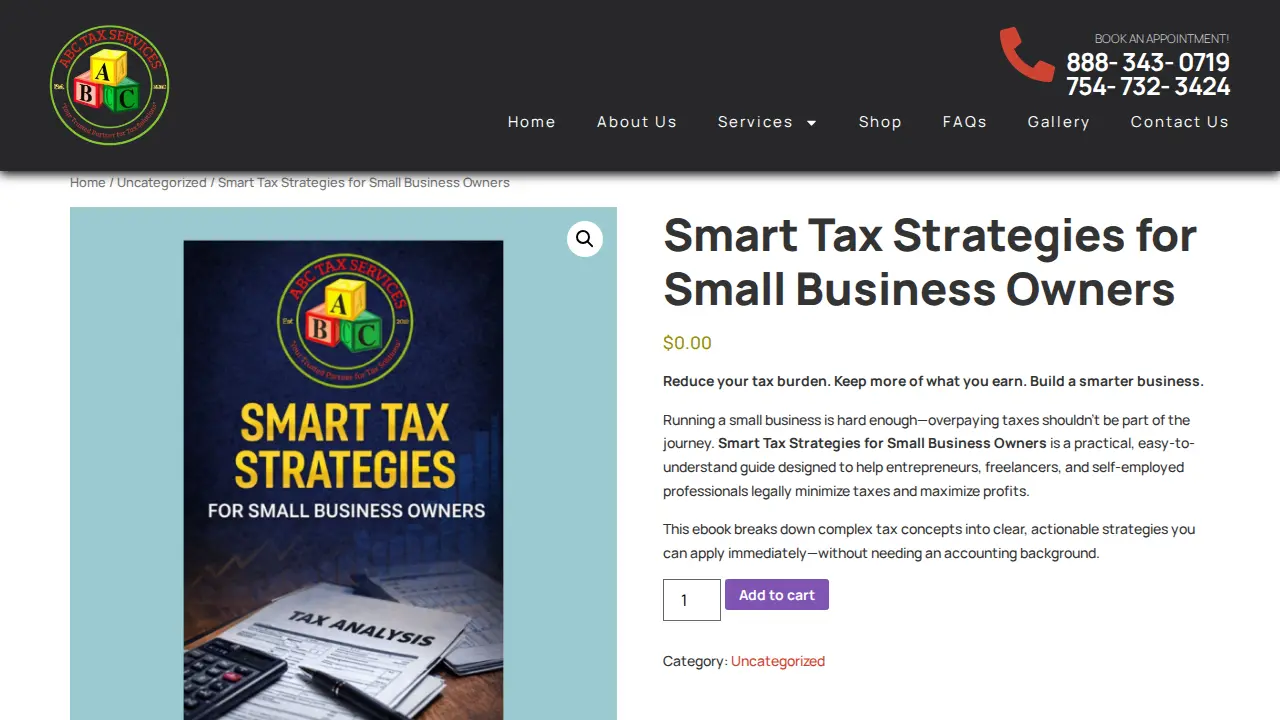Click the bold "Reduce your tax burden" tagline

point(933,381)
